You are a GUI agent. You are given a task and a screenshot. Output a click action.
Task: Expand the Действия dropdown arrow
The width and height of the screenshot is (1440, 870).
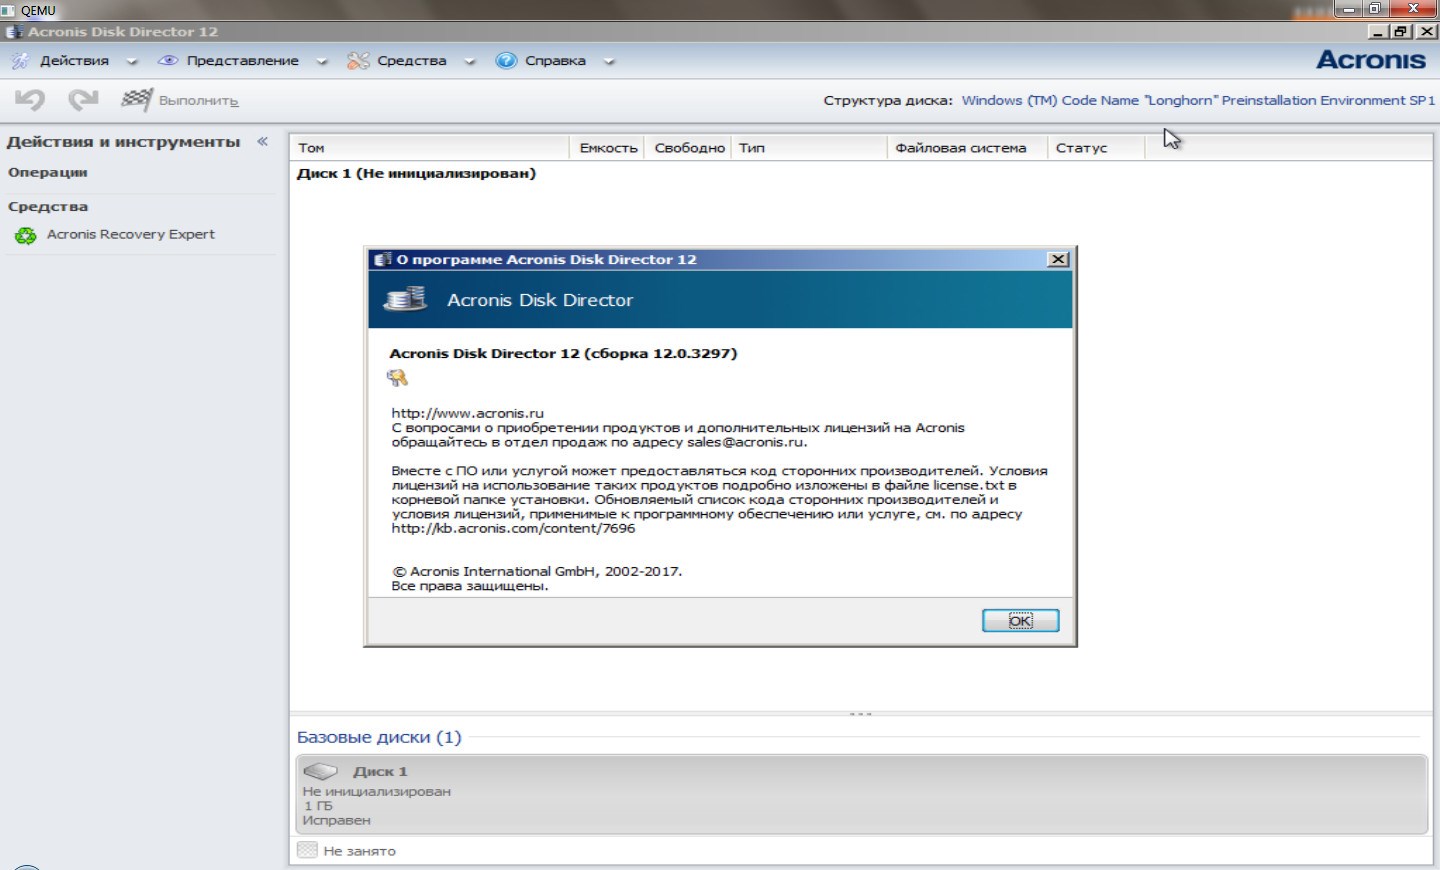[x=131, y=62]
